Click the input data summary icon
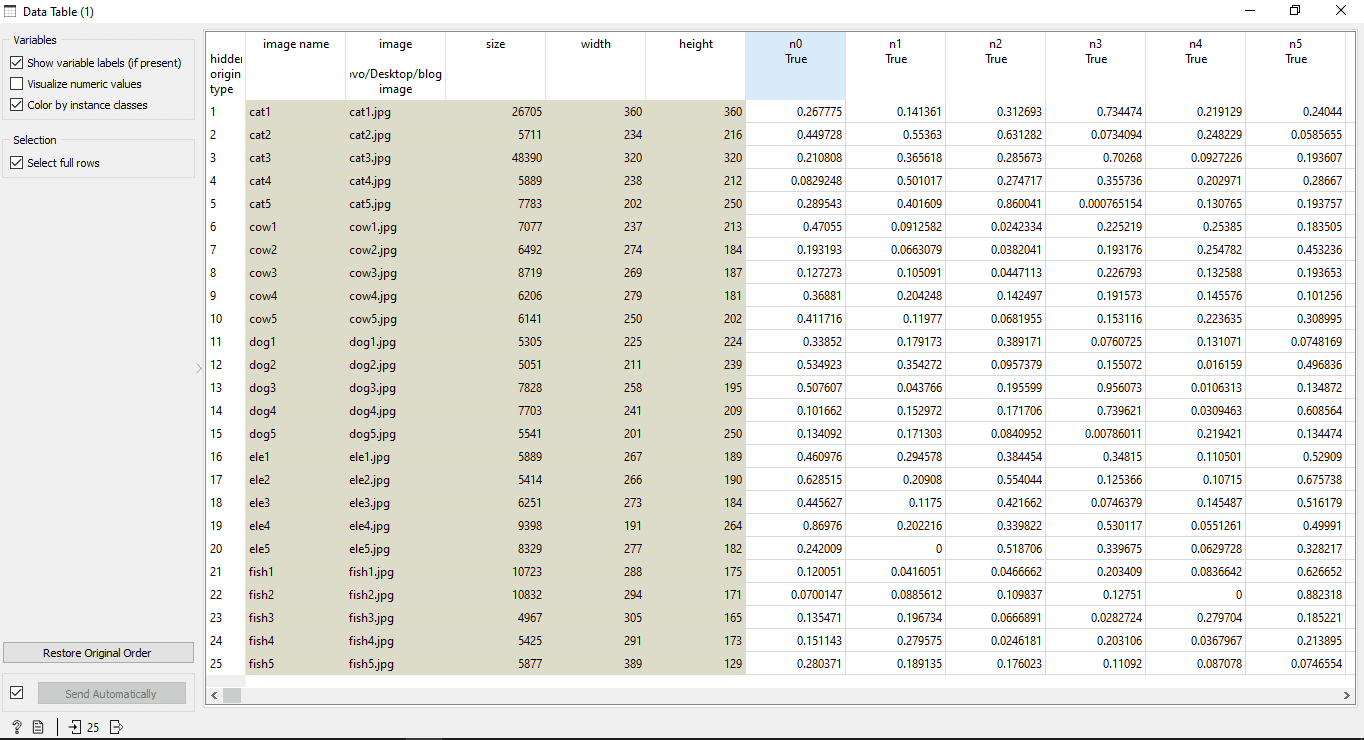Screen dimensions: 1364x740 pyautogui.click(x=75, y=727)
